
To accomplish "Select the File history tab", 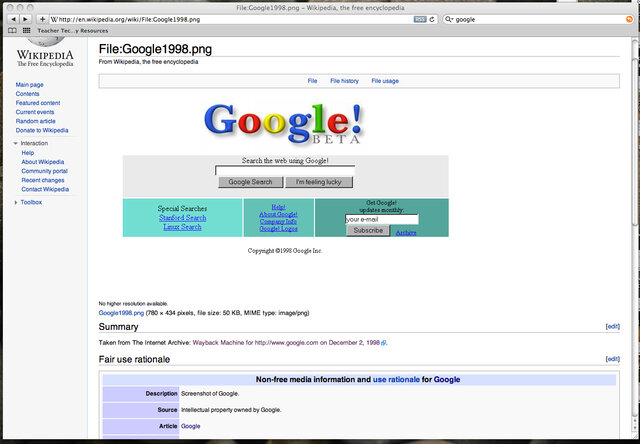I will point(344,81).
